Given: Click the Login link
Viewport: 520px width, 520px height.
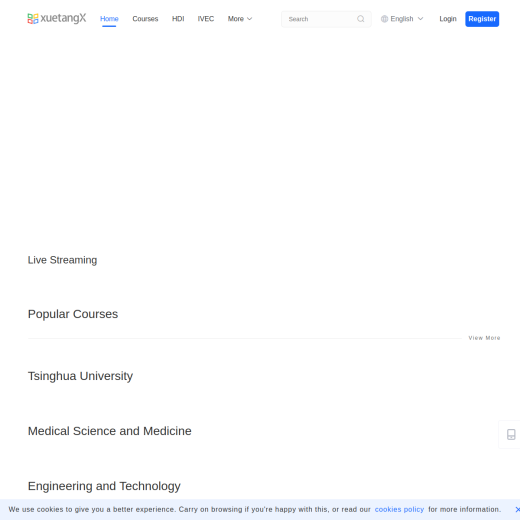Looking at the screenshot, I should pos(448,19).
